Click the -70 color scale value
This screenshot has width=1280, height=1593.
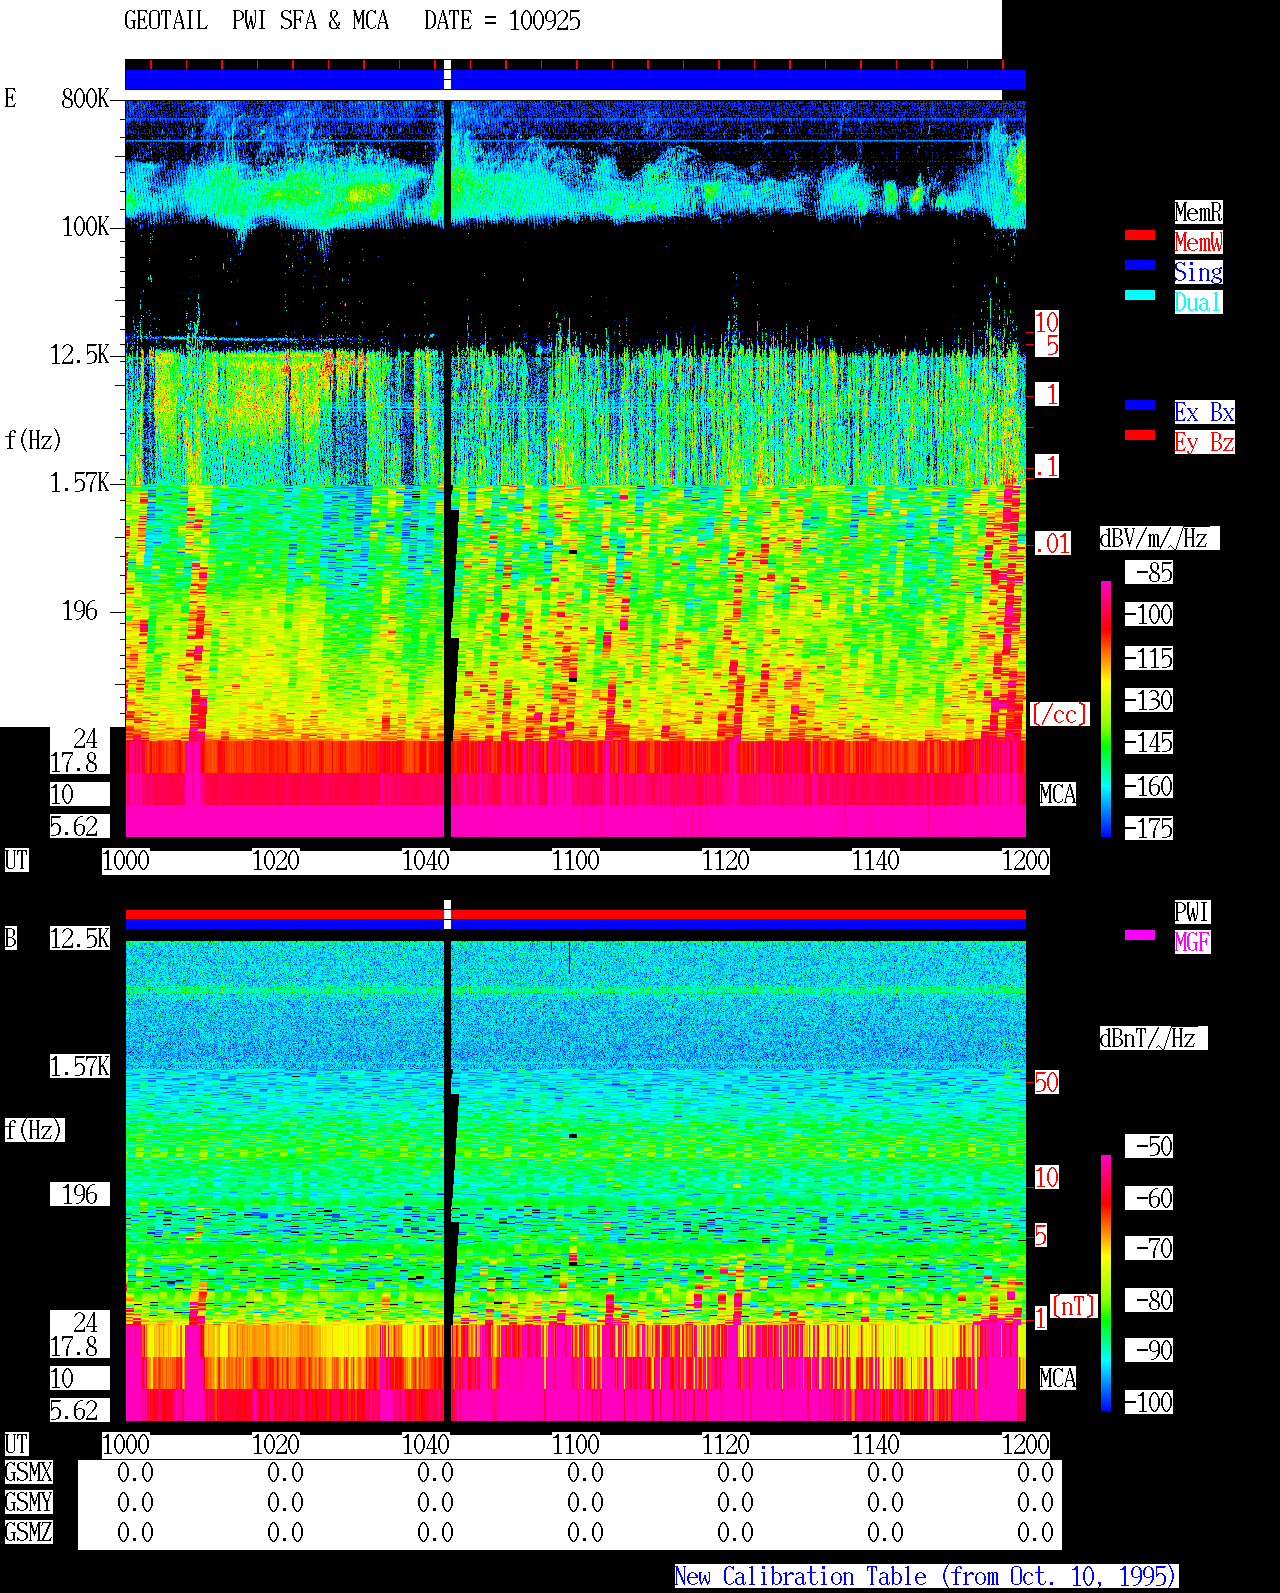[1149, 1249]
